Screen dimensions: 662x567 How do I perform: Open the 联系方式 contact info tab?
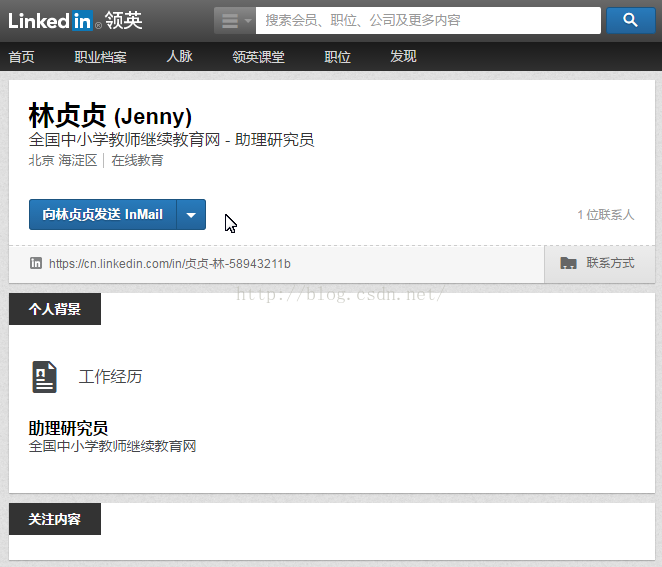[x=600, y=263]
